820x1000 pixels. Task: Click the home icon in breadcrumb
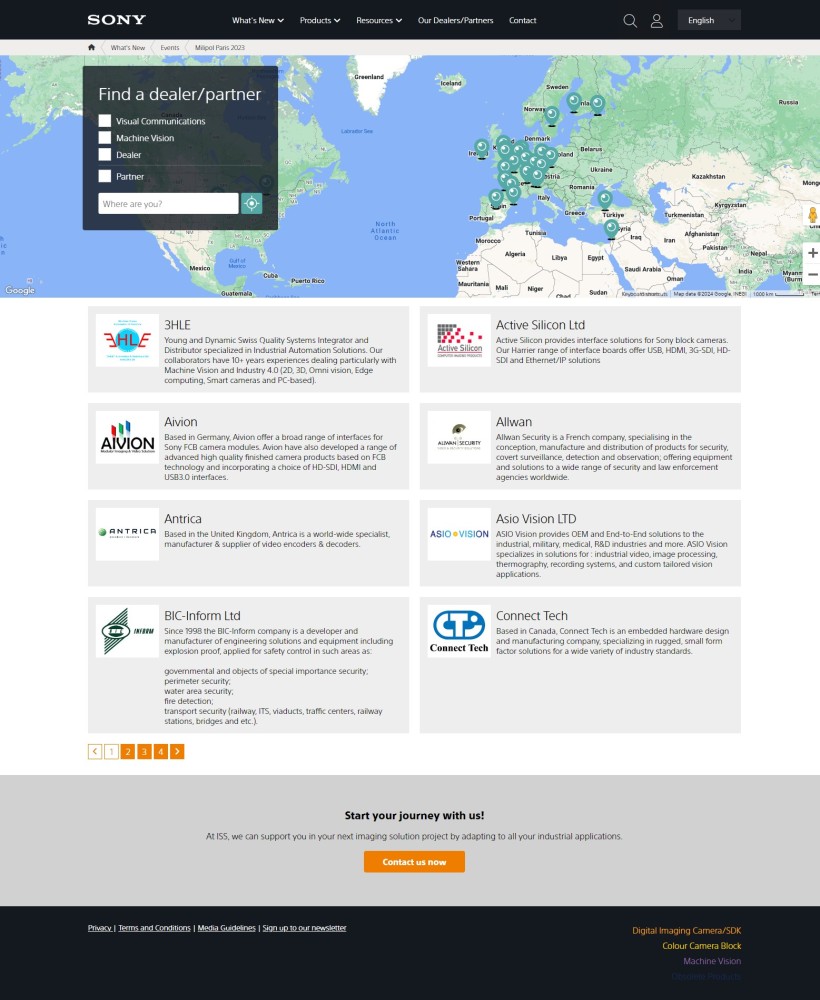tap(92, 47)
